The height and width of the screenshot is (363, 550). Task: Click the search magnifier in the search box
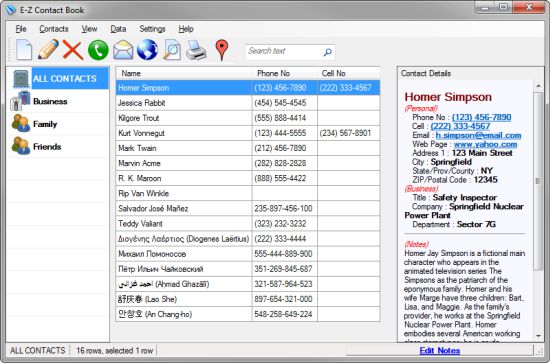327,52
